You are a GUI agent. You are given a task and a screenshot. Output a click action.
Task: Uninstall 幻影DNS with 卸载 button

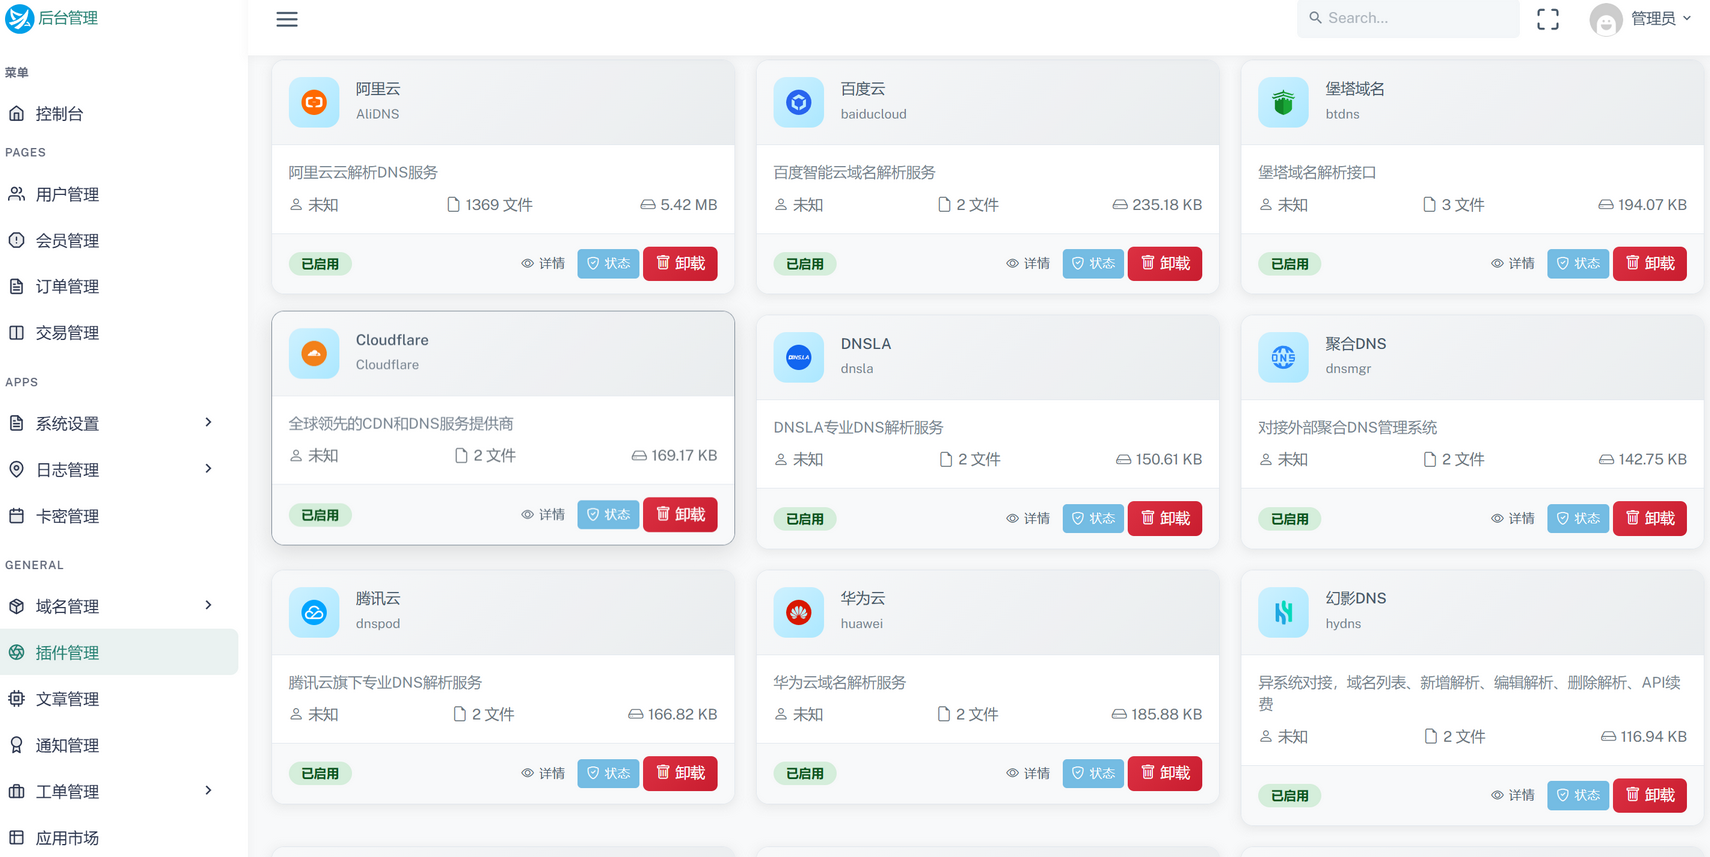(x=1650, y=795)
